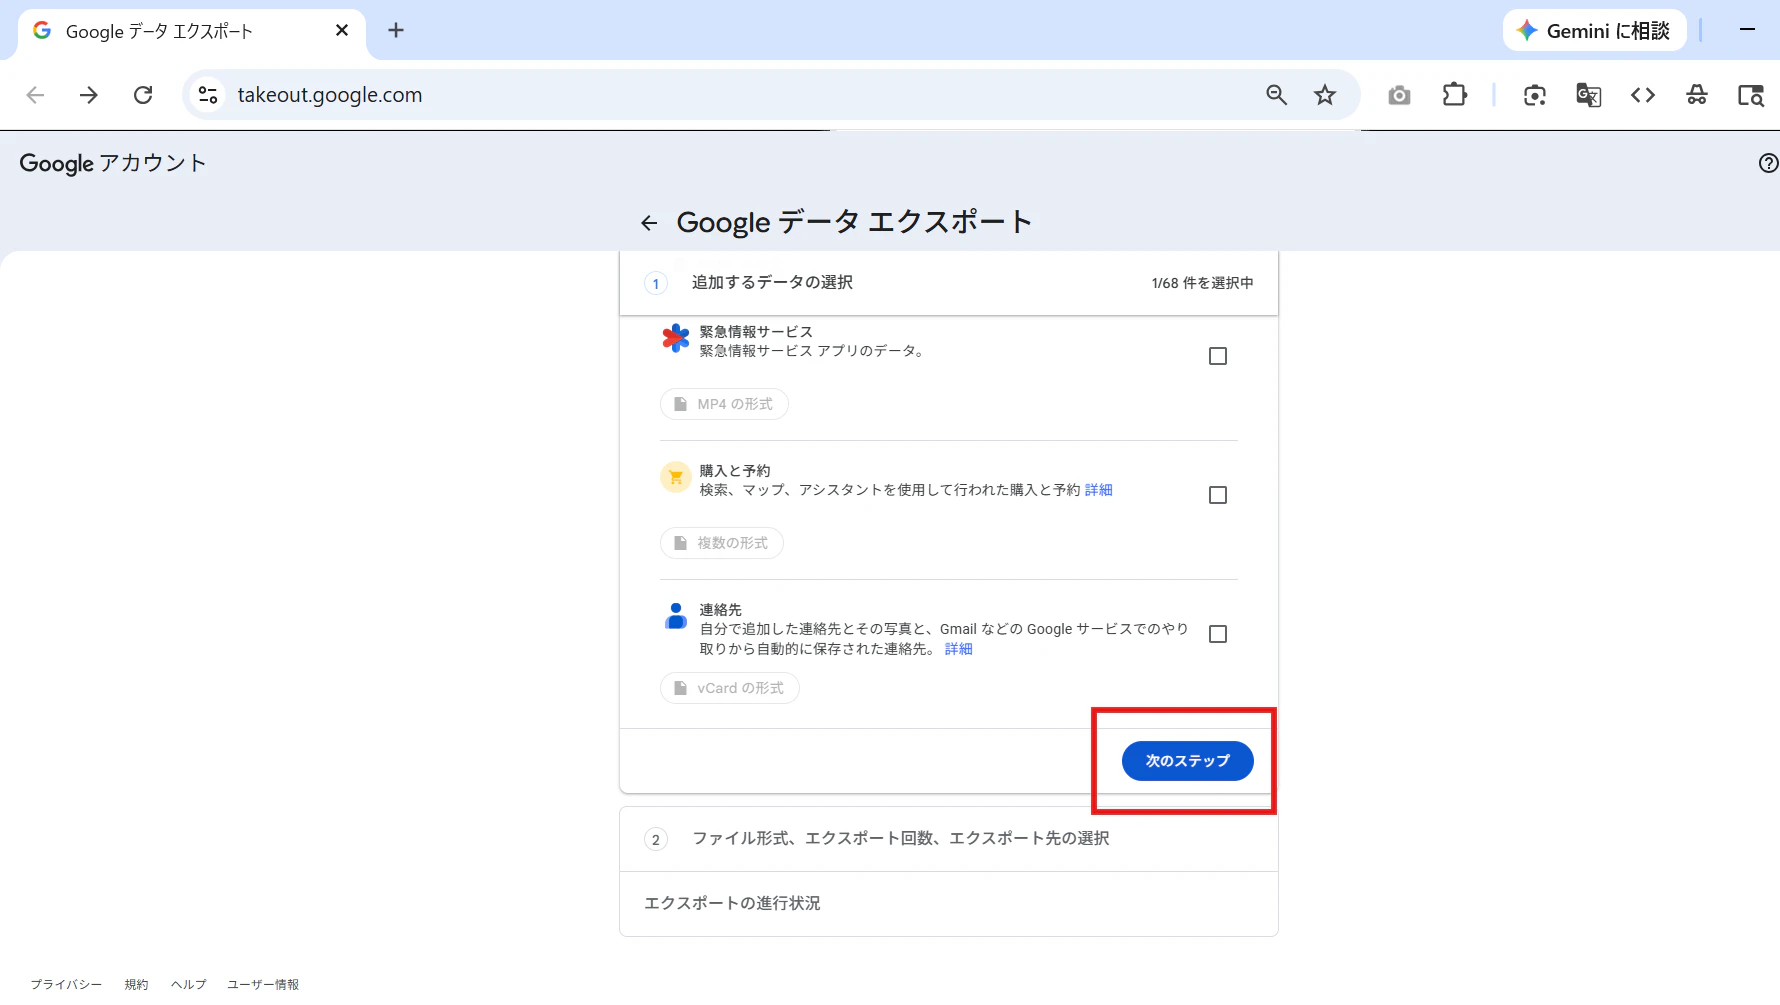Click the 次のステップ button
This screenshot has width=1780, height=1005.
tap(1187, 761)
